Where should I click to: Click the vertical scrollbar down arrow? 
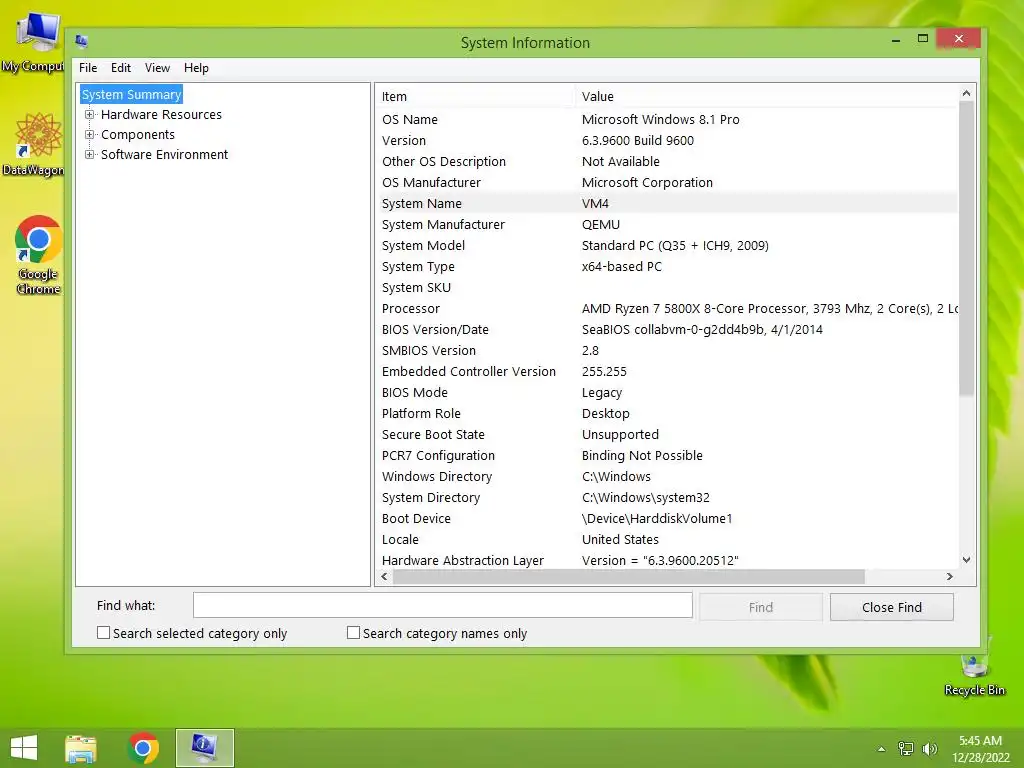point(967,560)
